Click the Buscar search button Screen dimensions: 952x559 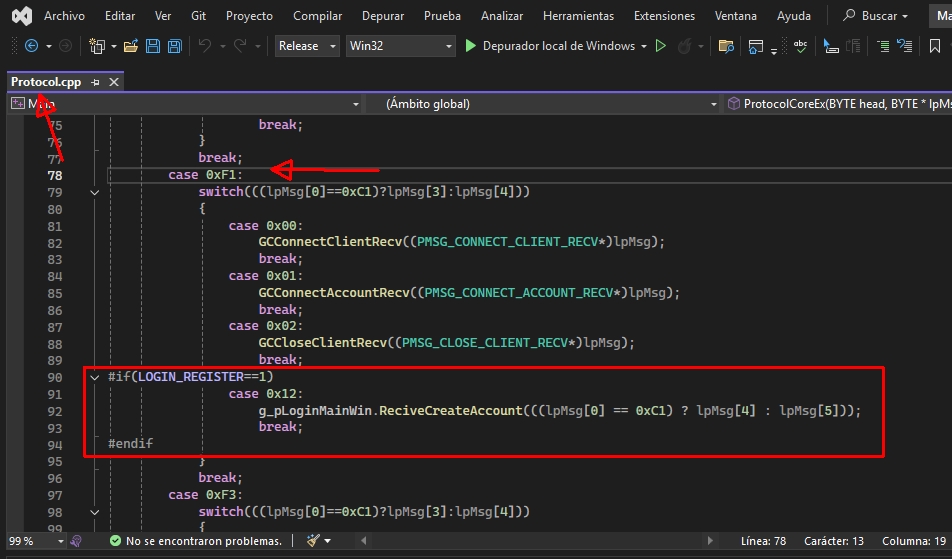875,16
